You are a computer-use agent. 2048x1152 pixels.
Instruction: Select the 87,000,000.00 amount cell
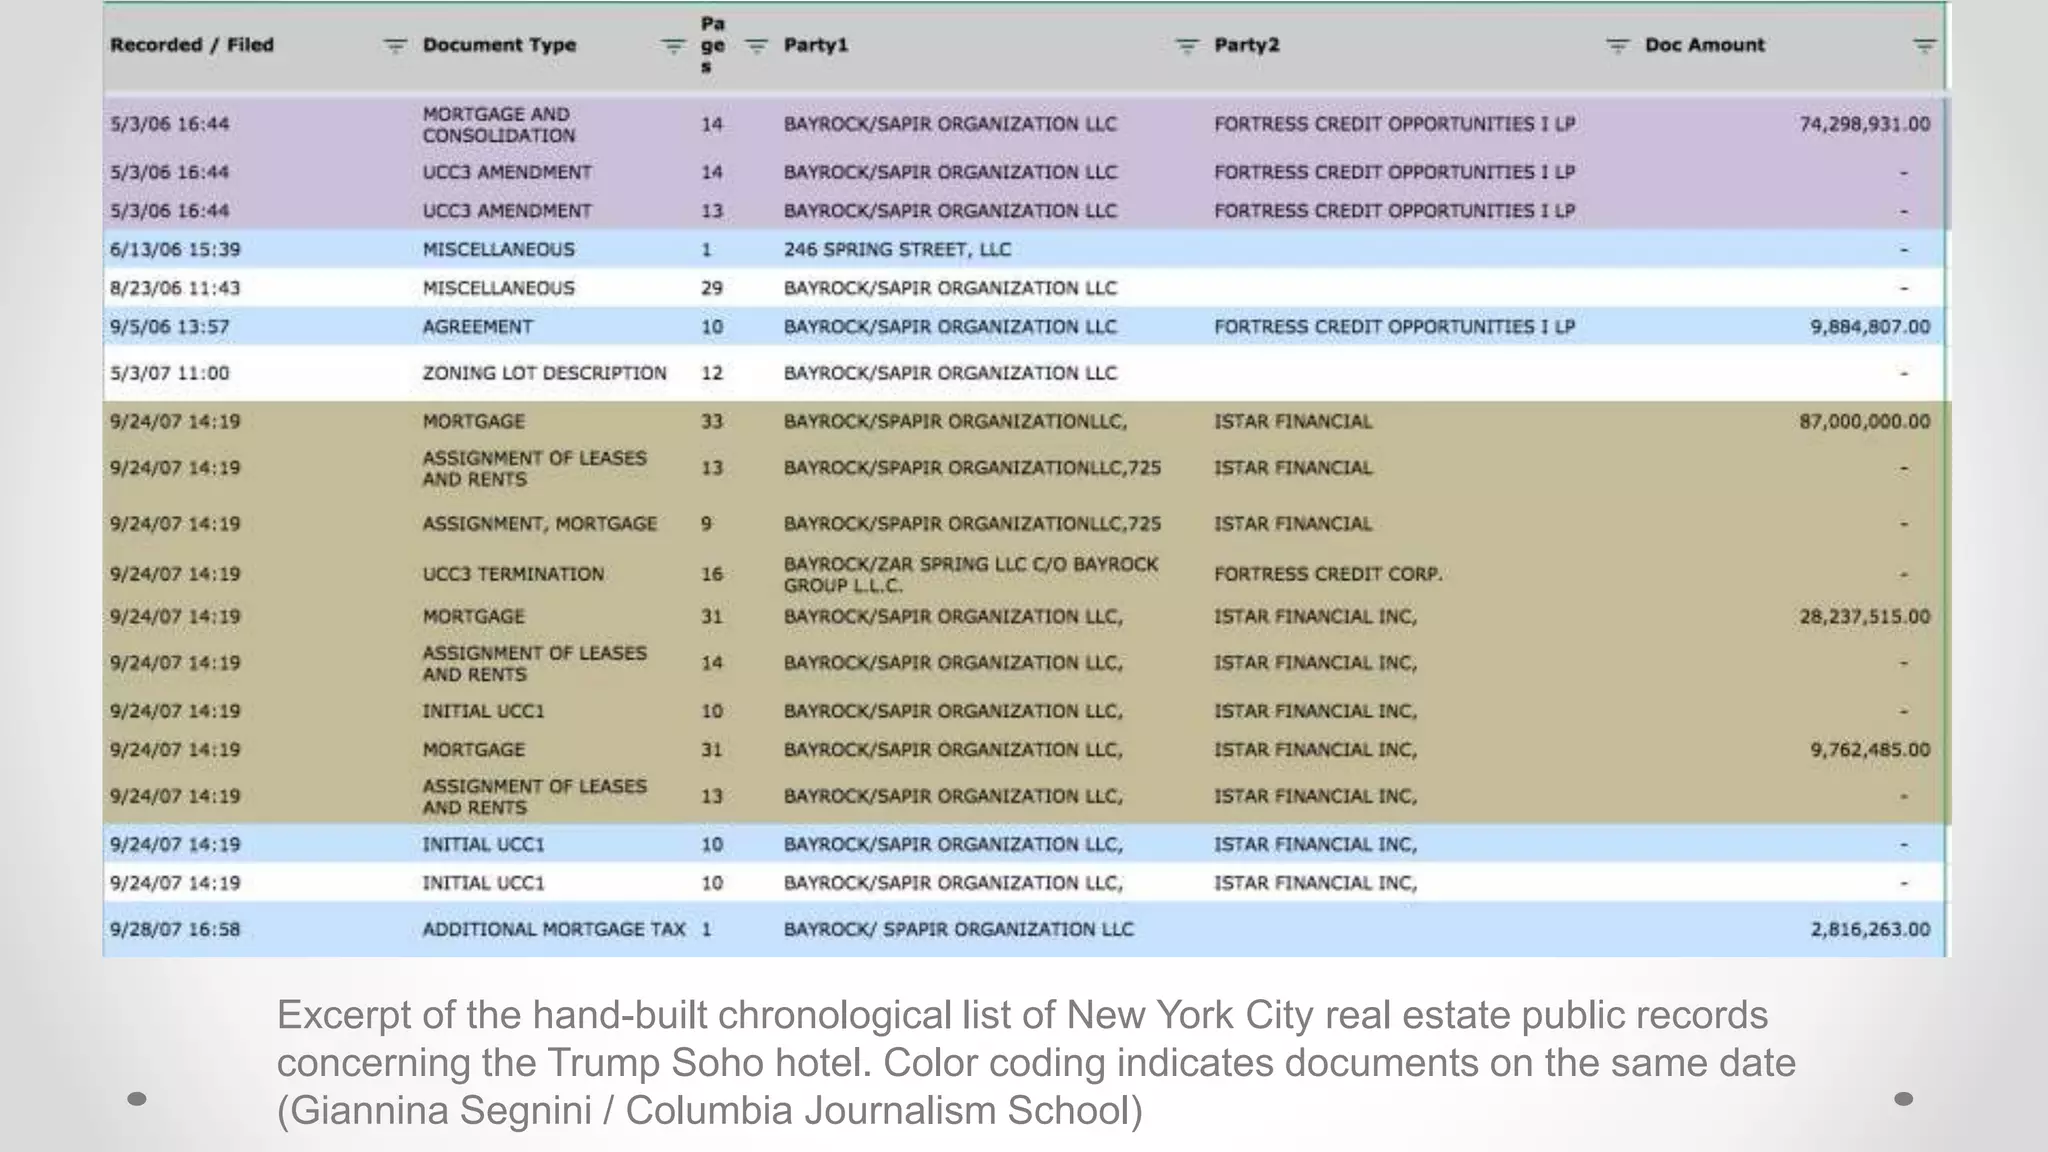point(1865,421)
